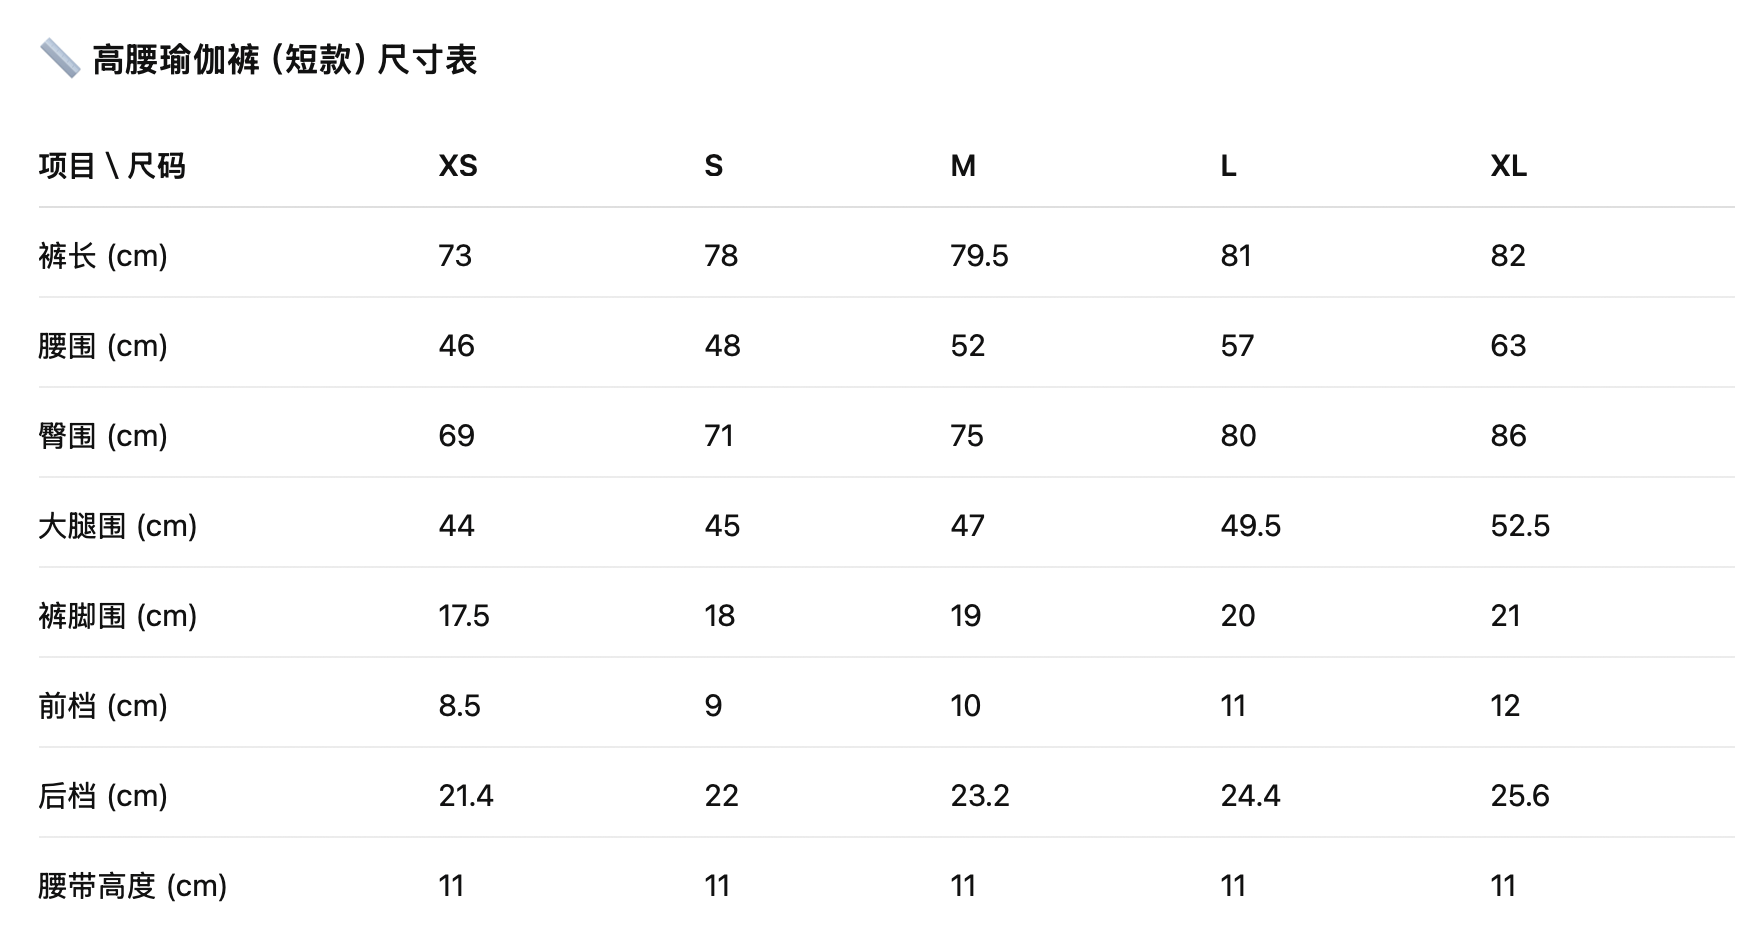The image size is (1756, 932).
Task: Click the 臀围 (cm) row label
Action: point(103,436)
